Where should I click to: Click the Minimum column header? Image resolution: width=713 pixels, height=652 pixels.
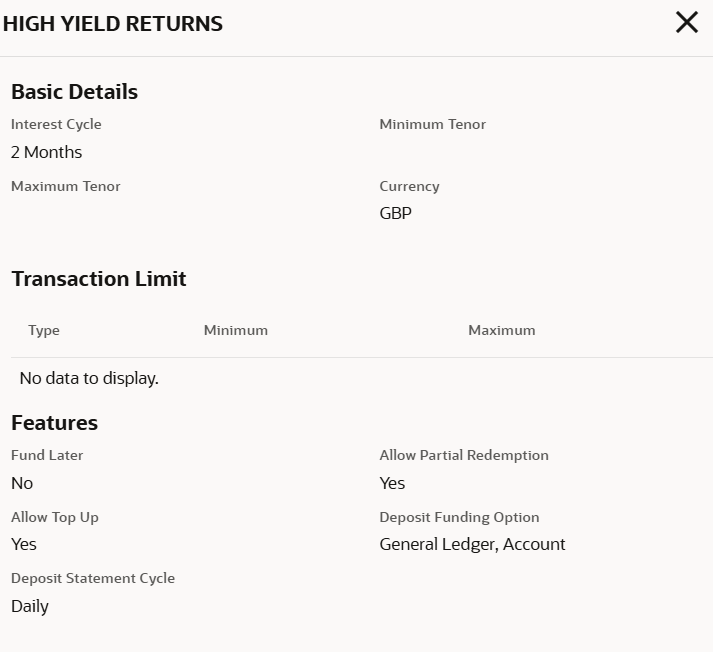click(x=235, y=330)
